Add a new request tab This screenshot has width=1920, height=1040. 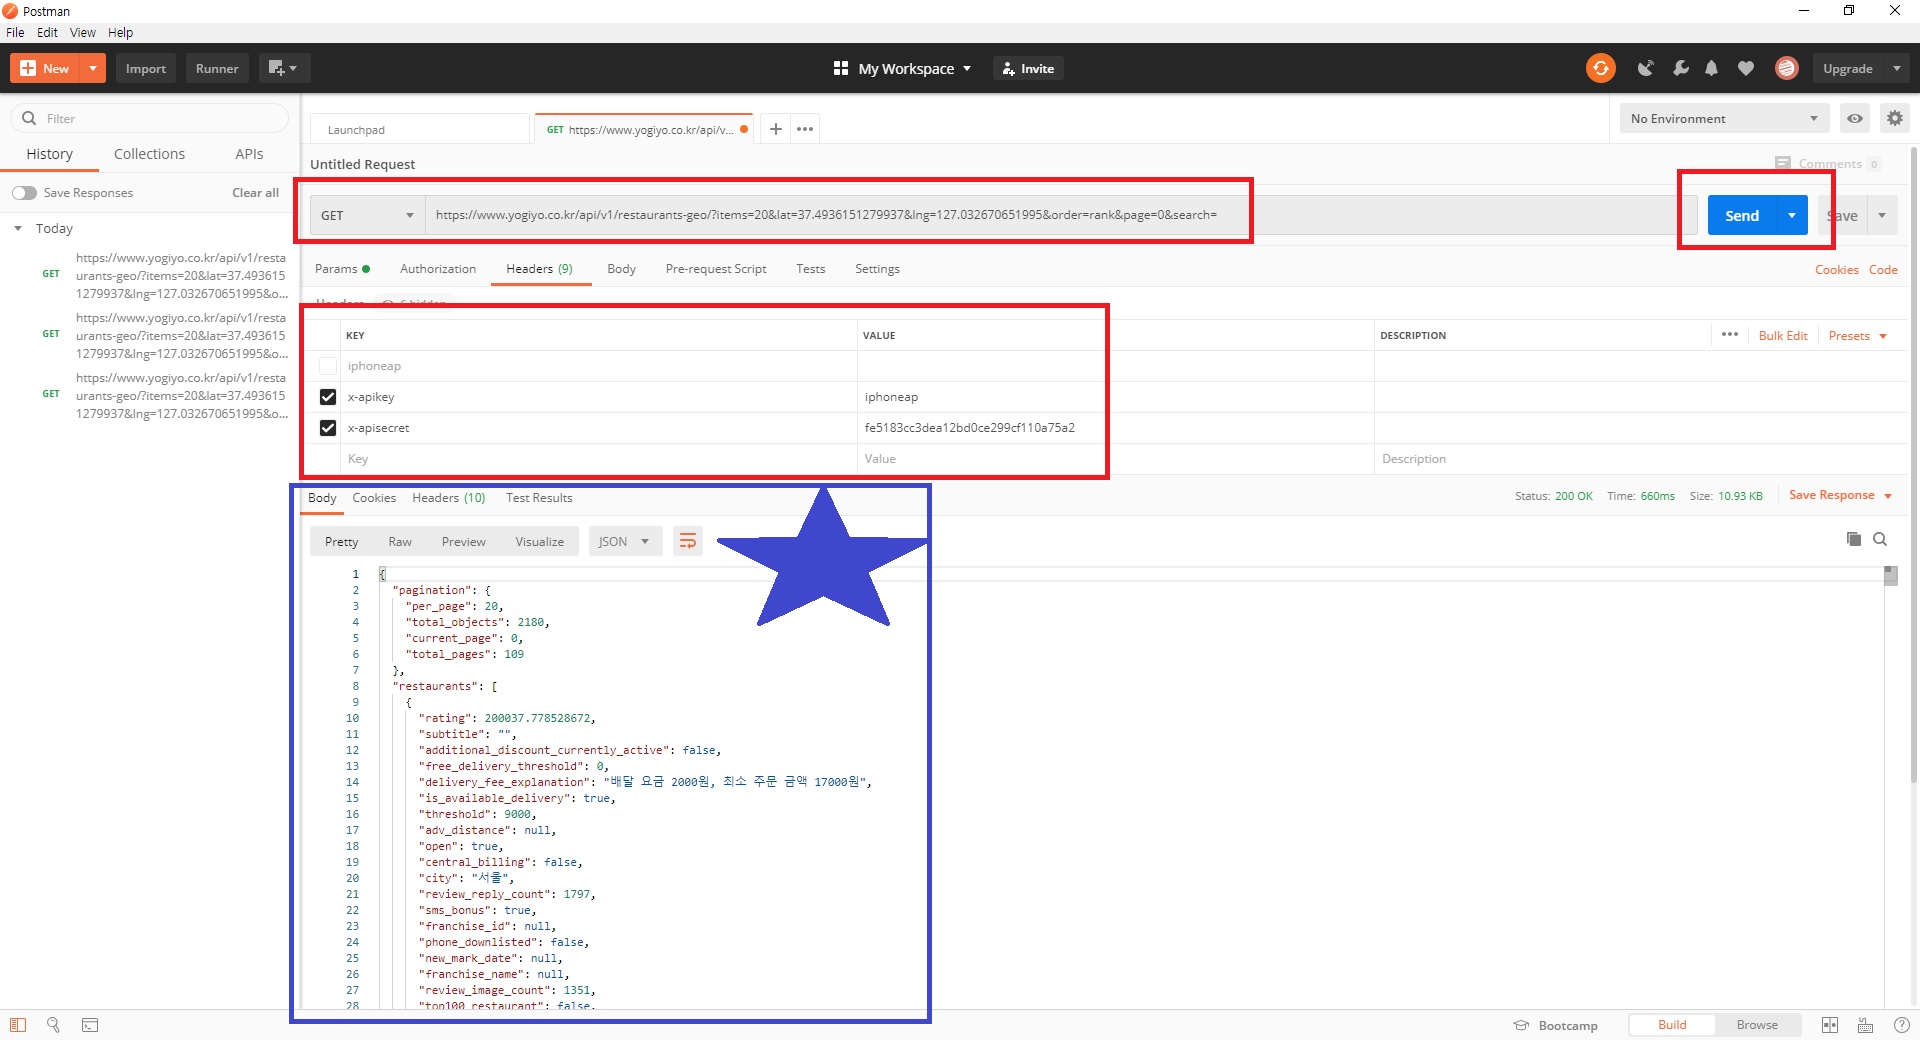(x=775, y=129)
